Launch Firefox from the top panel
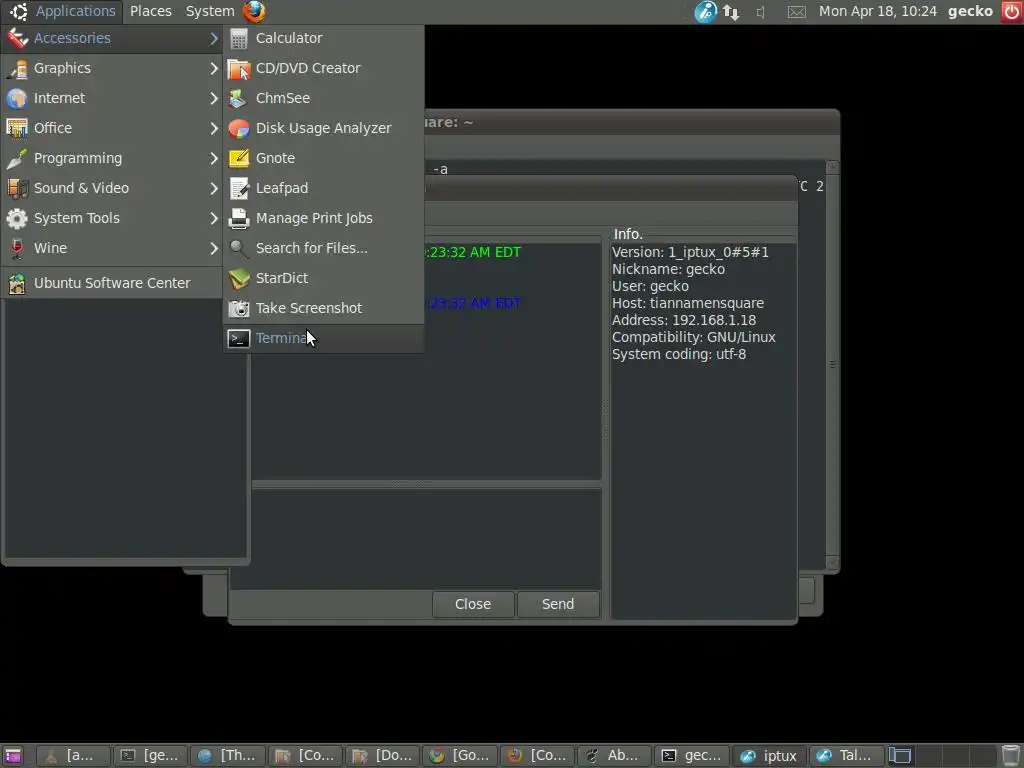The width and height of the screenshot is (1024, 768). (254, 11)
